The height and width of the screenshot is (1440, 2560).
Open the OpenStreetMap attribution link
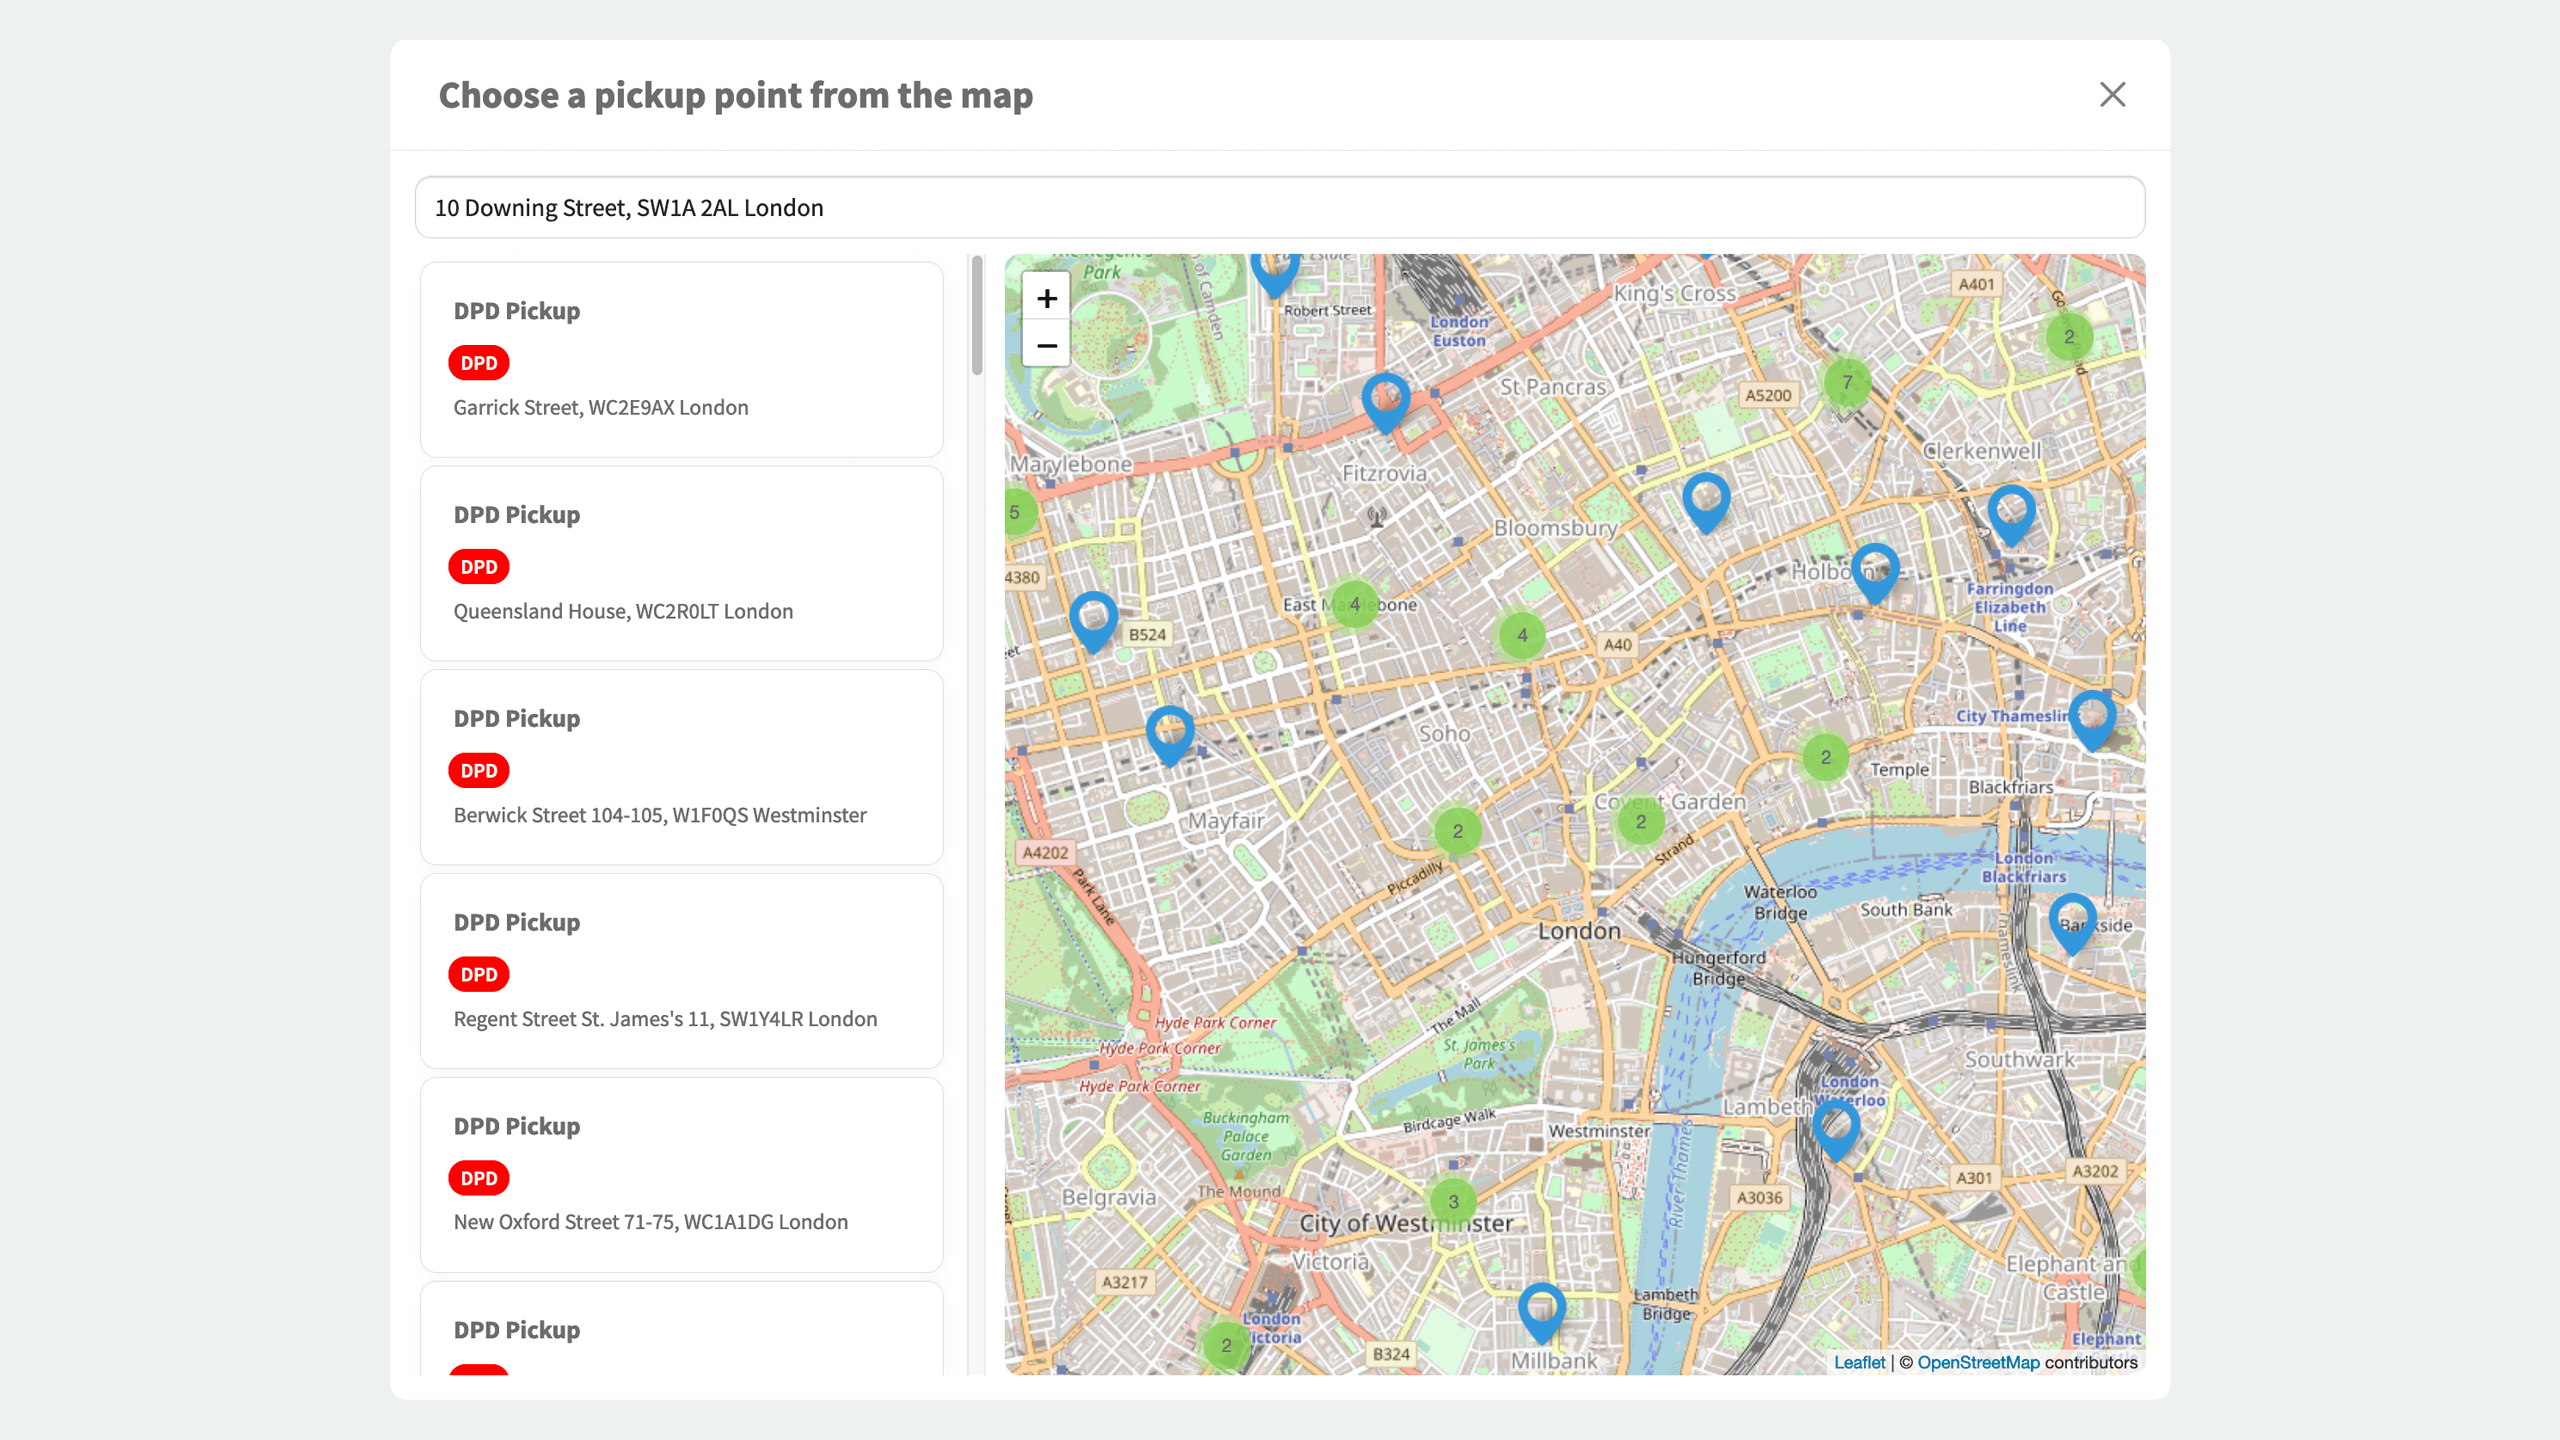coord(1978,1362)
